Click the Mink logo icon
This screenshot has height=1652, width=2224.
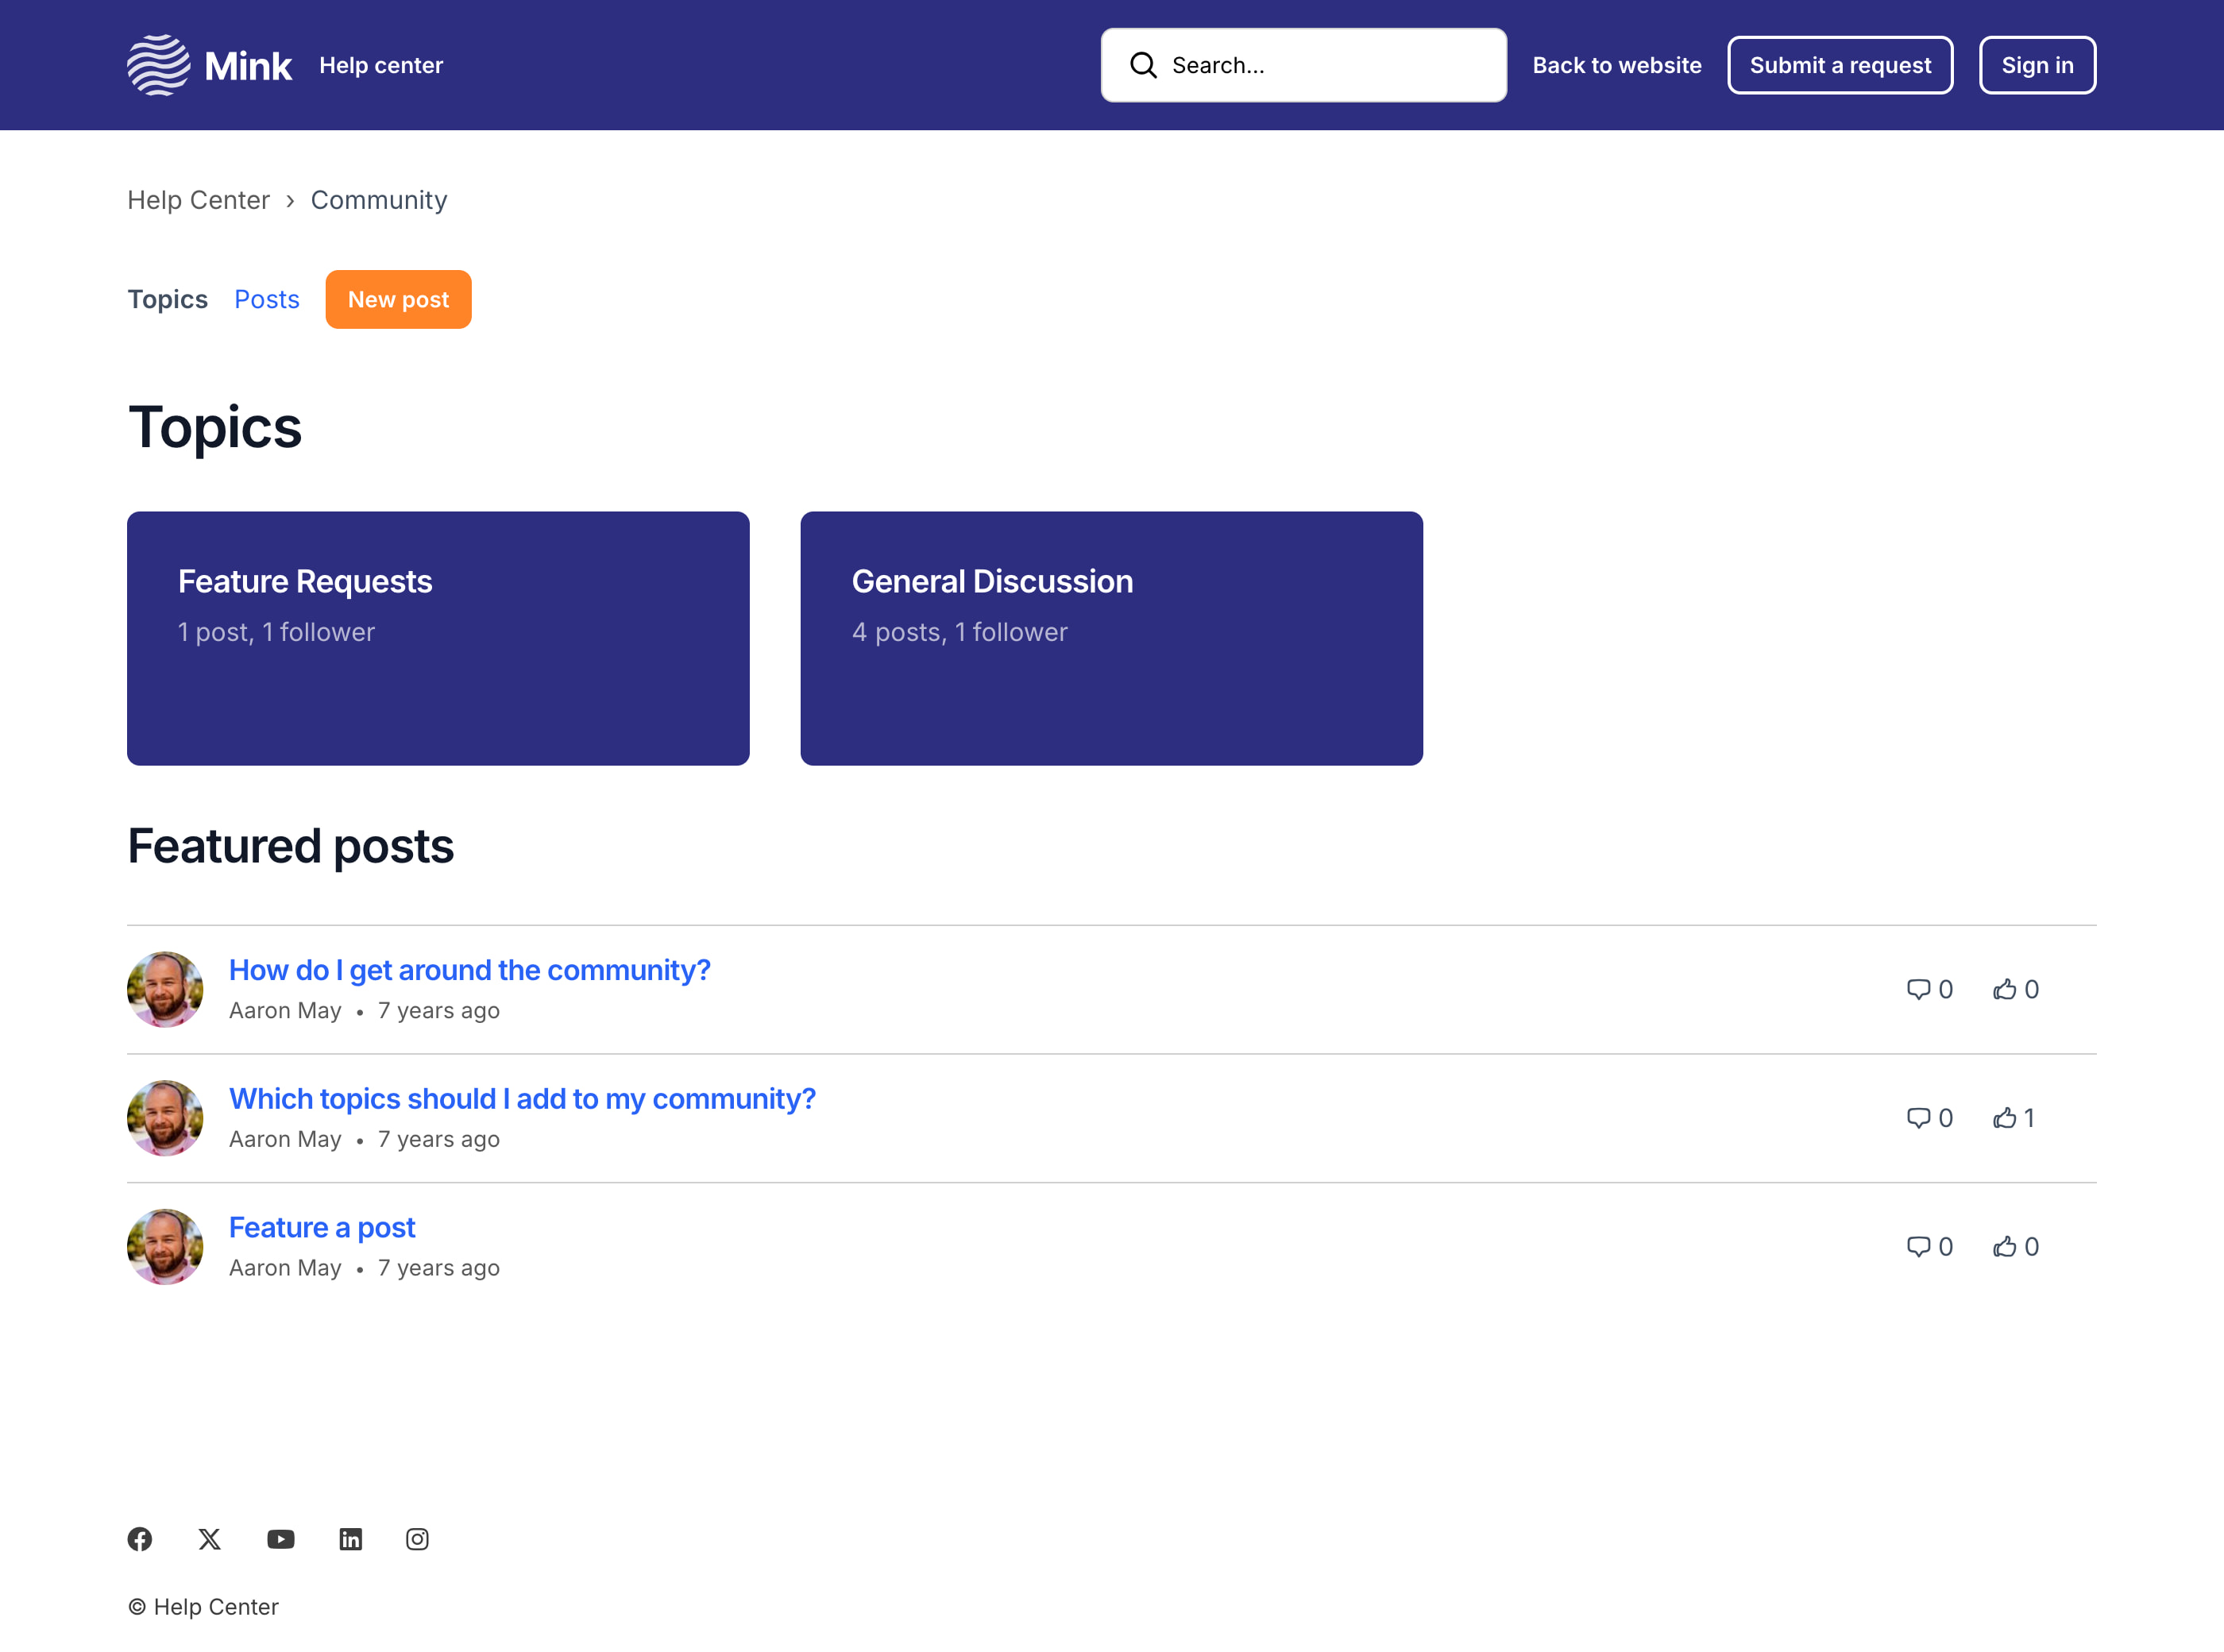[158, 65]
